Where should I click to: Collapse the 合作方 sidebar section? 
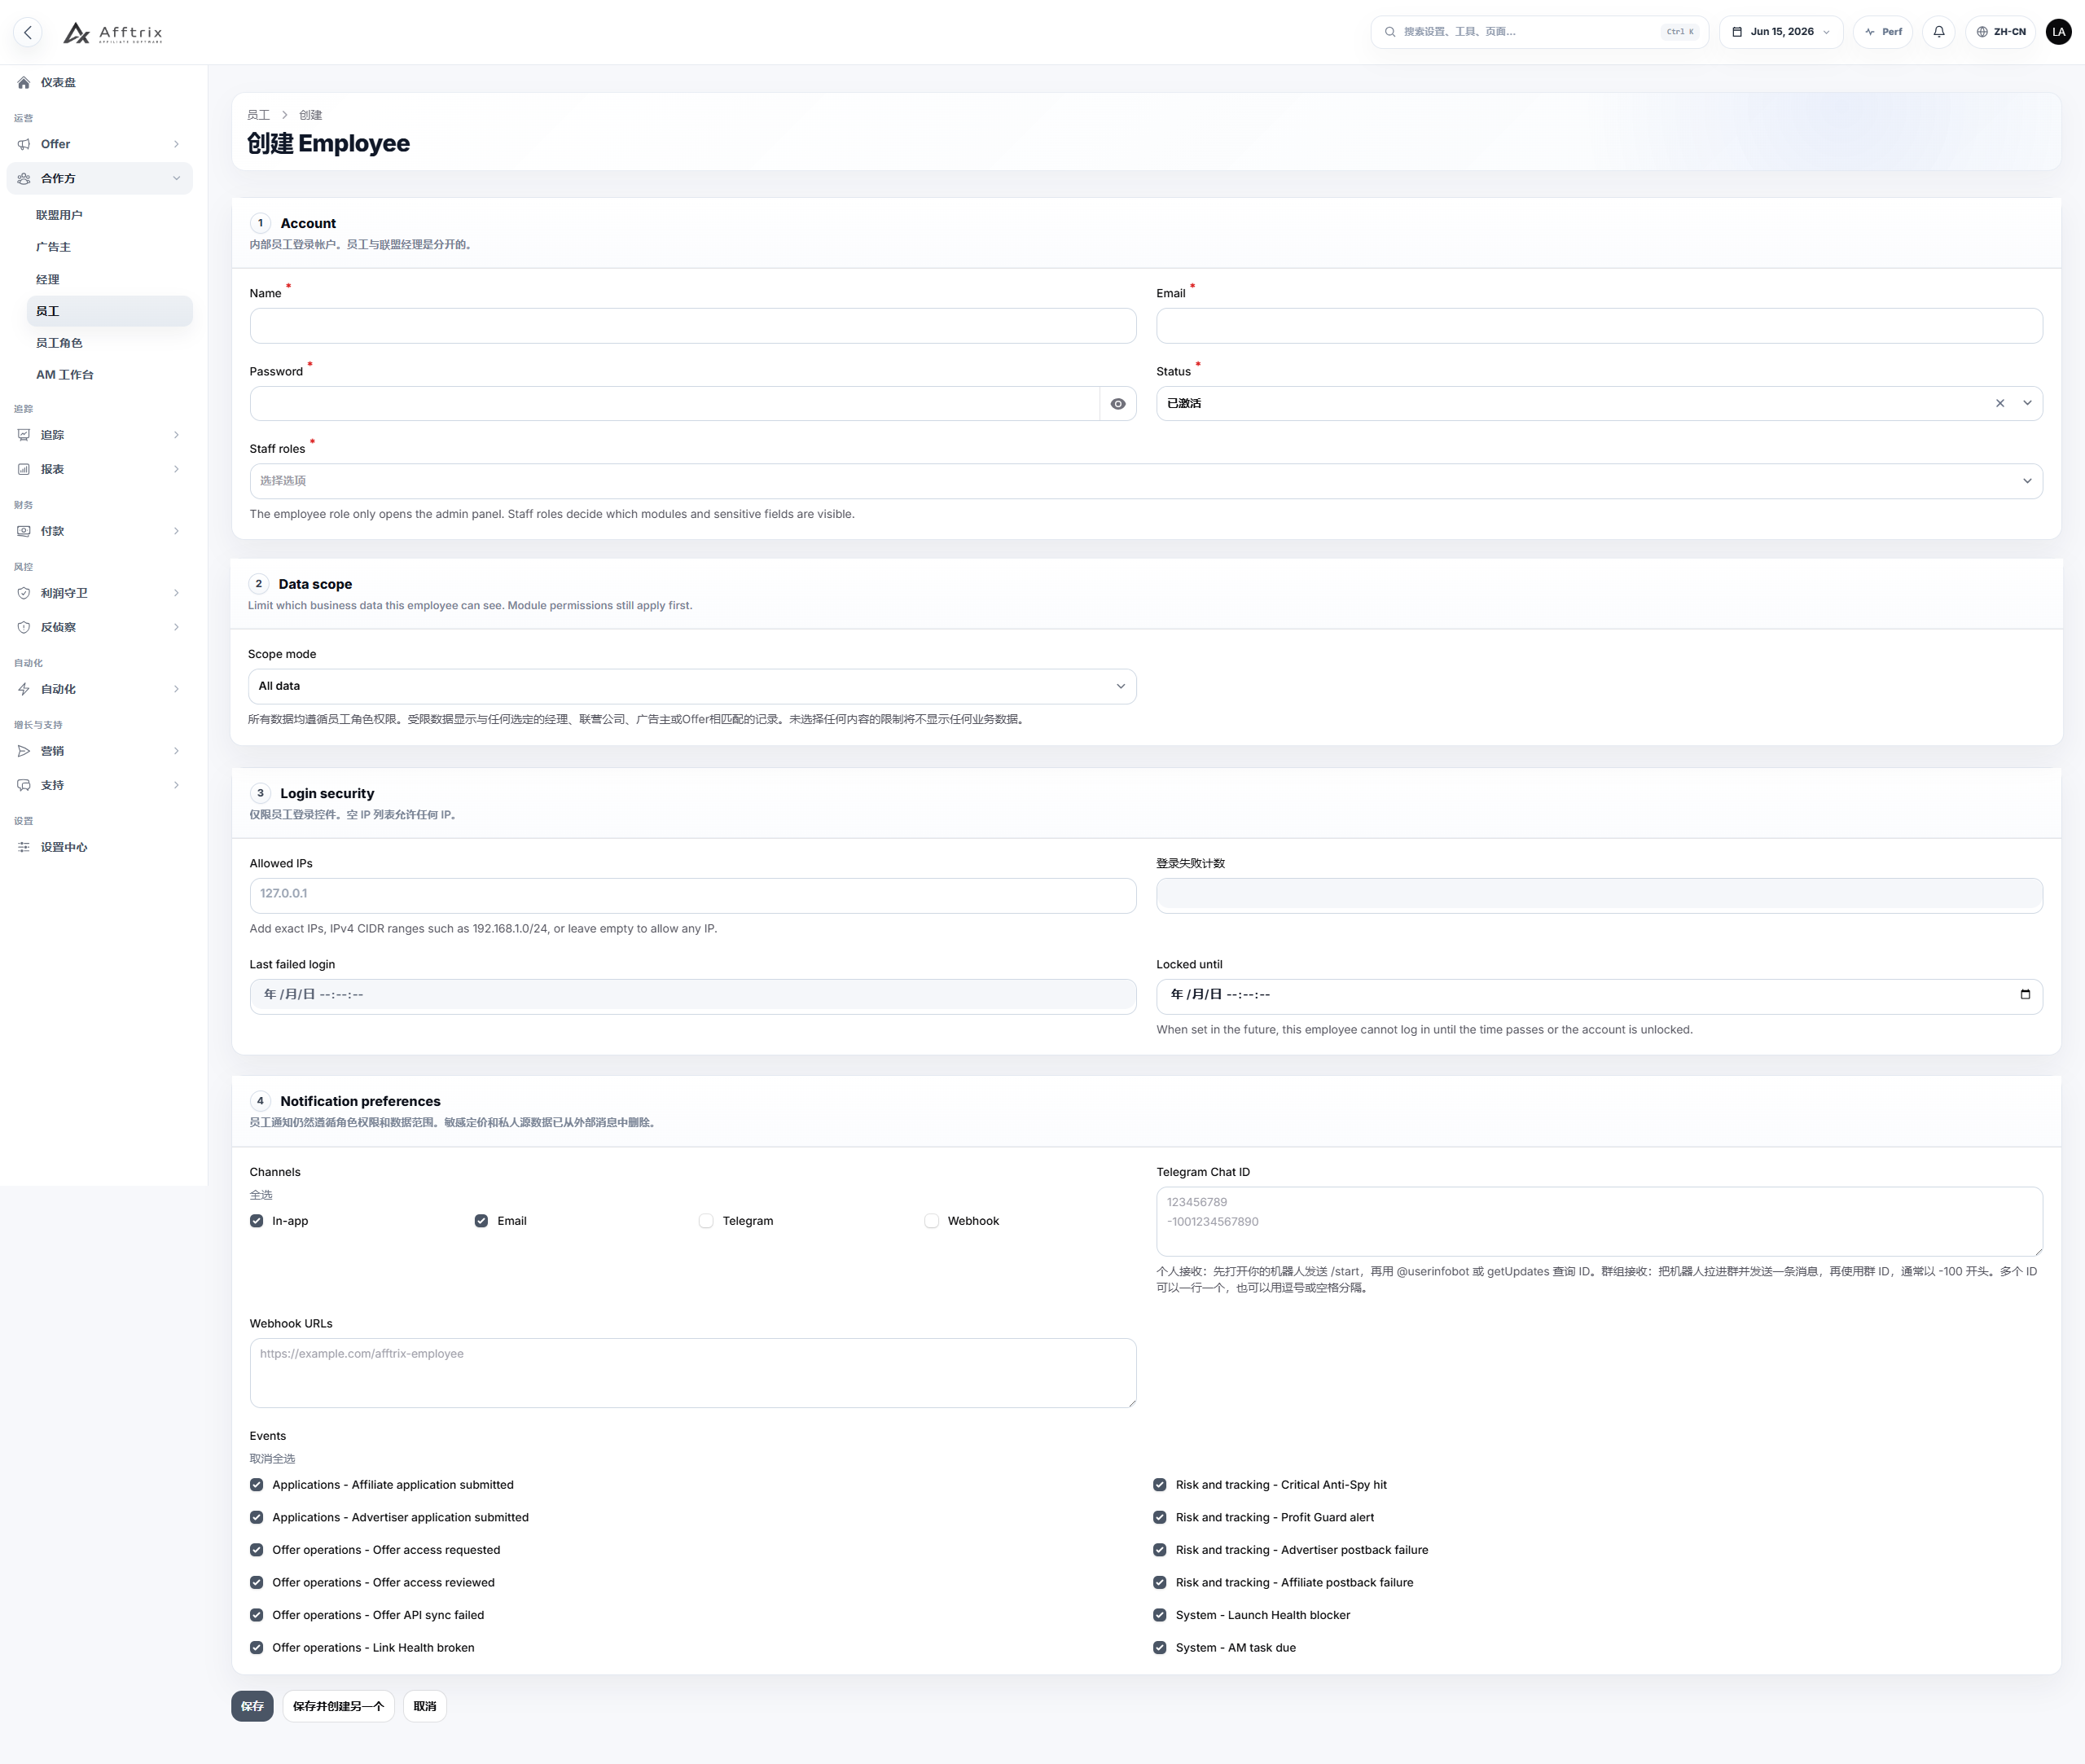tap(100, 178)
